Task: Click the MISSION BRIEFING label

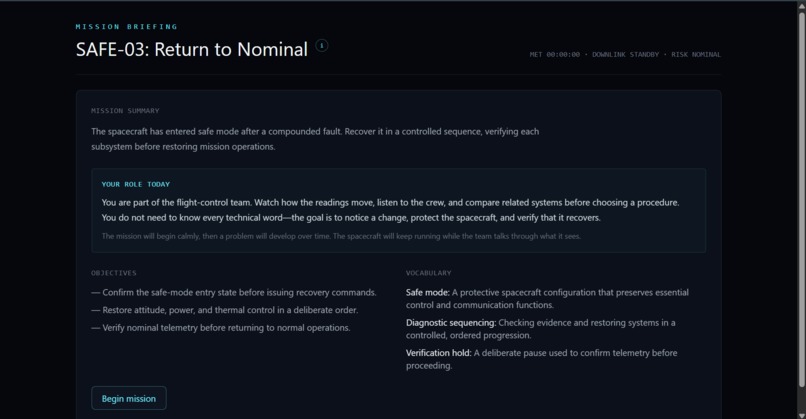Action: coord(126,27)
